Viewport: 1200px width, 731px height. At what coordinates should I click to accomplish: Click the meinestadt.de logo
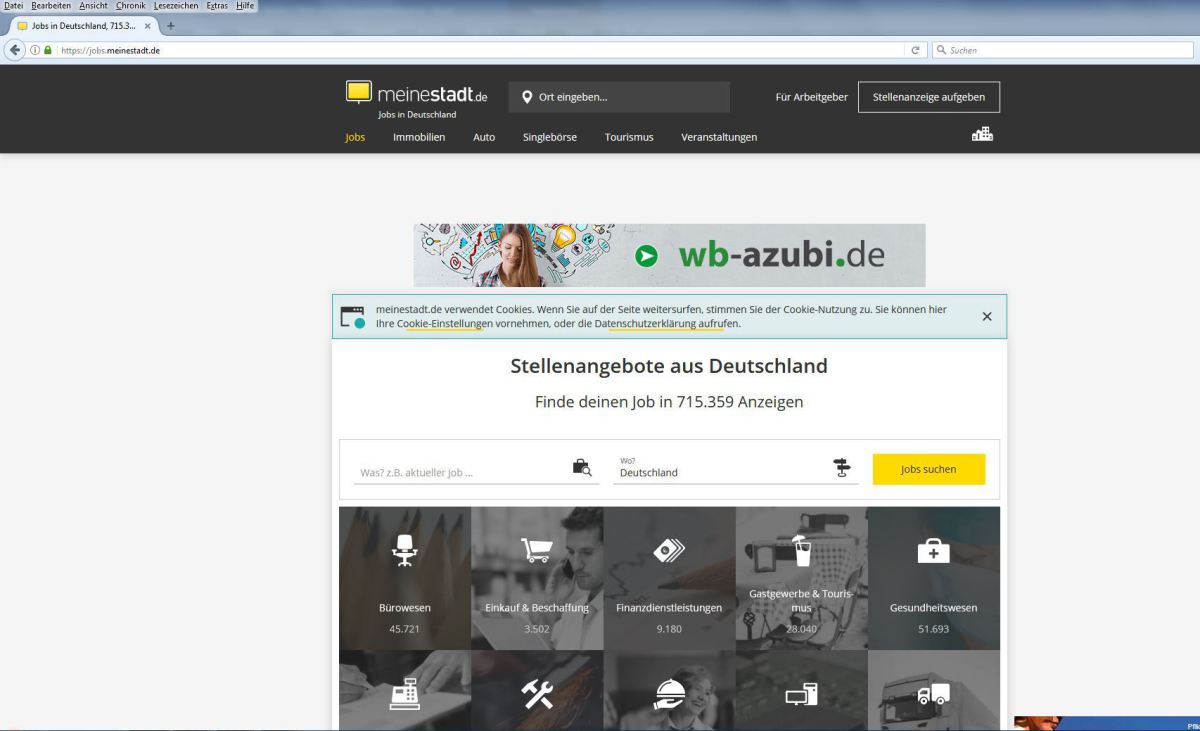pyautogui.click(x=417, y=95)
